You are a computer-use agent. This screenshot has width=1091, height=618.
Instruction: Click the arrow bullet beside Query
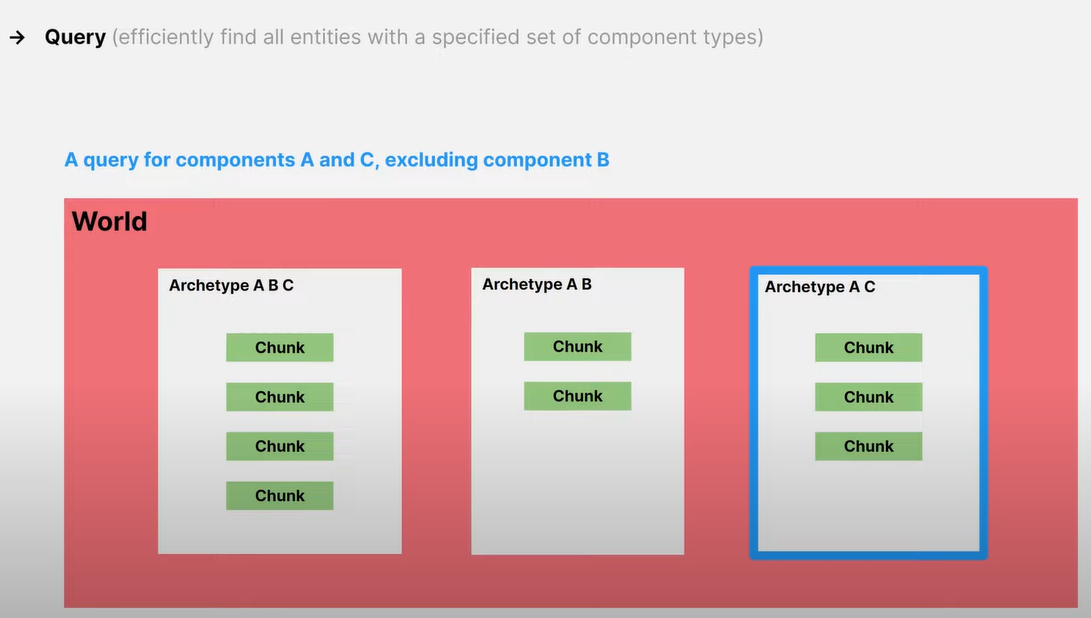coord(17,38)
